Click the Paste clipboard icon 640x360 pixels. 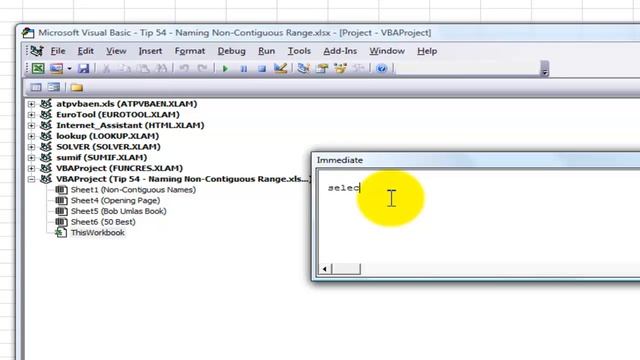pos(143,69)
